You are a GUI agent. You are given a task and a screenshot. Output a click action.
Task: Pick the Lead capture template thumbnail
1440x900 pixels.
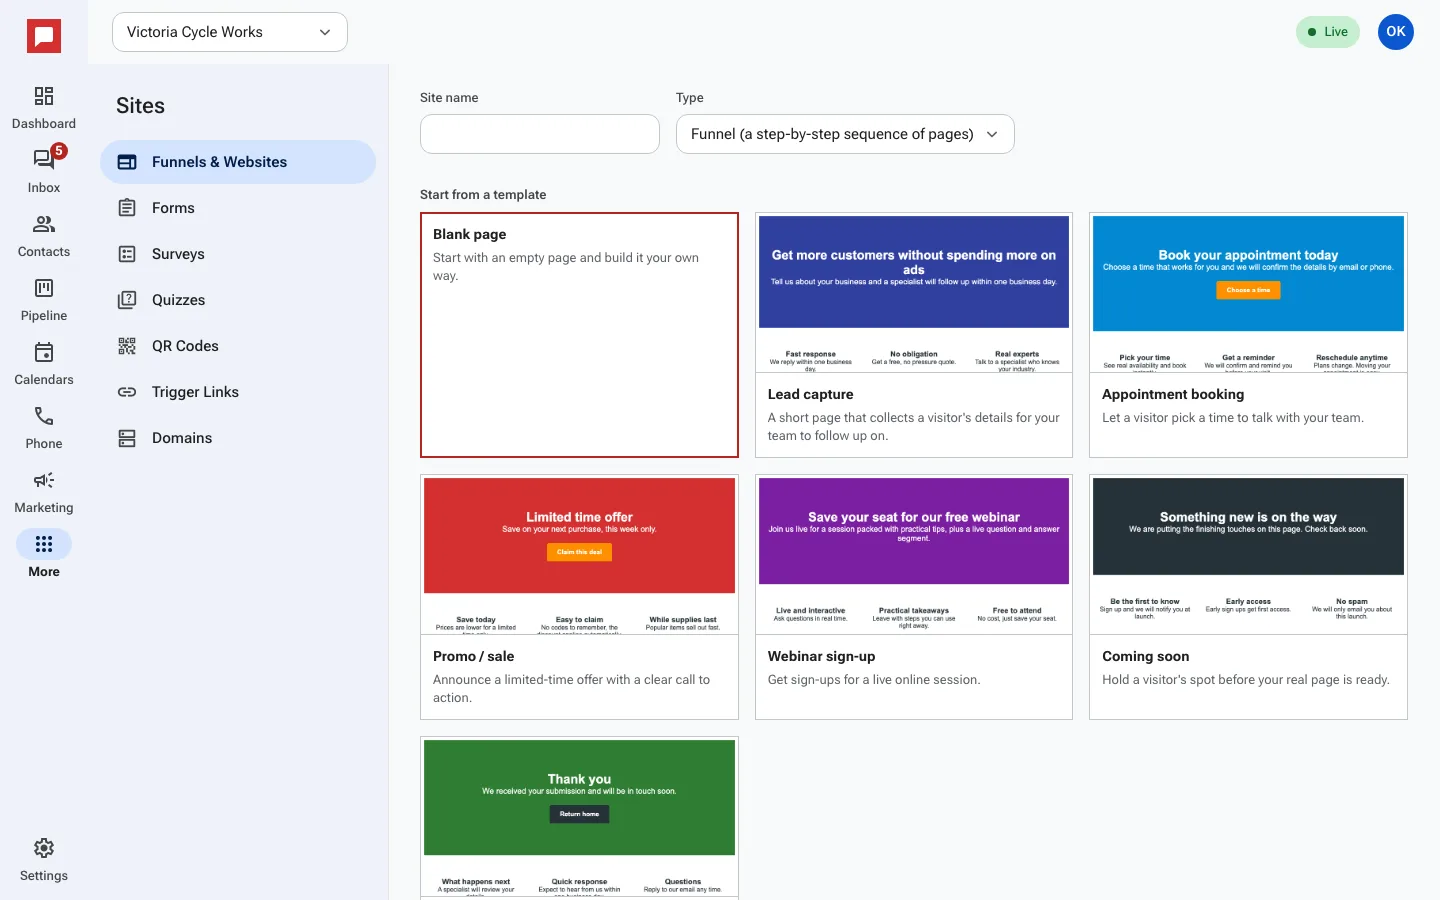(914, 294)
